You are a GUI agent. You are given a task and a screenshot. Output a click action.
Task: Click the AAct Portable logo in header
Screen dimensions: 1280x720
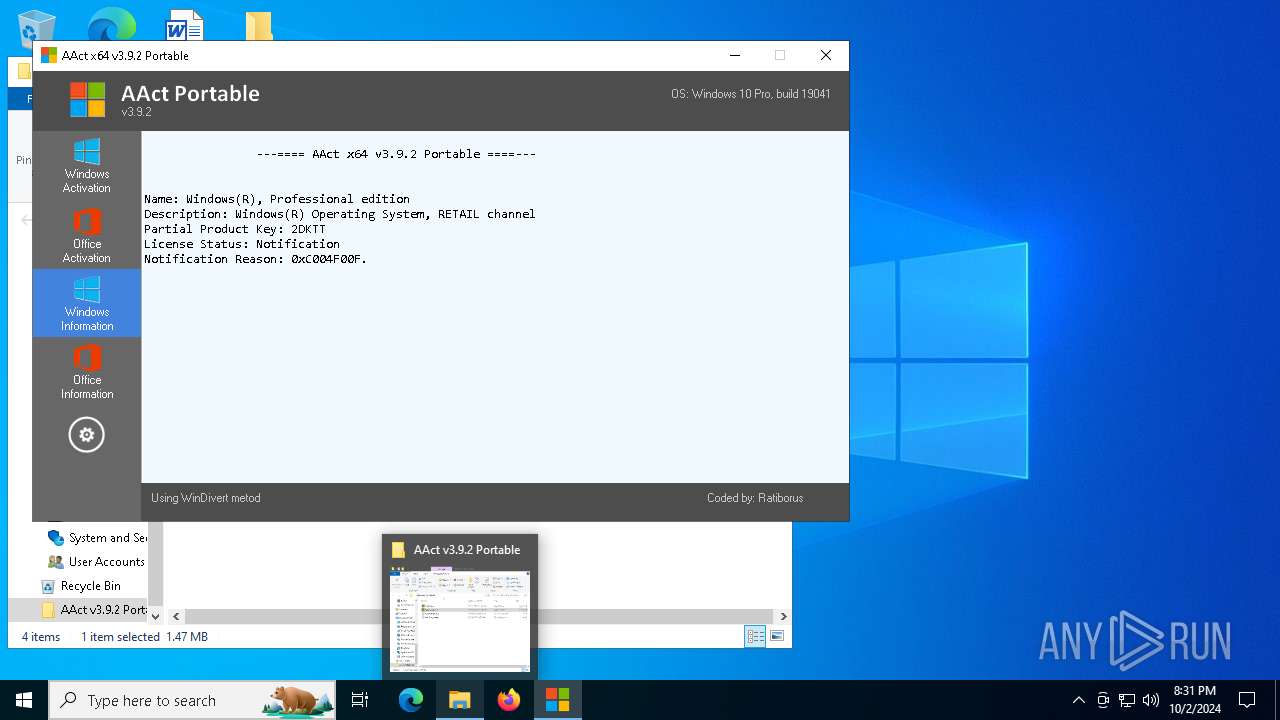point(88,99)
